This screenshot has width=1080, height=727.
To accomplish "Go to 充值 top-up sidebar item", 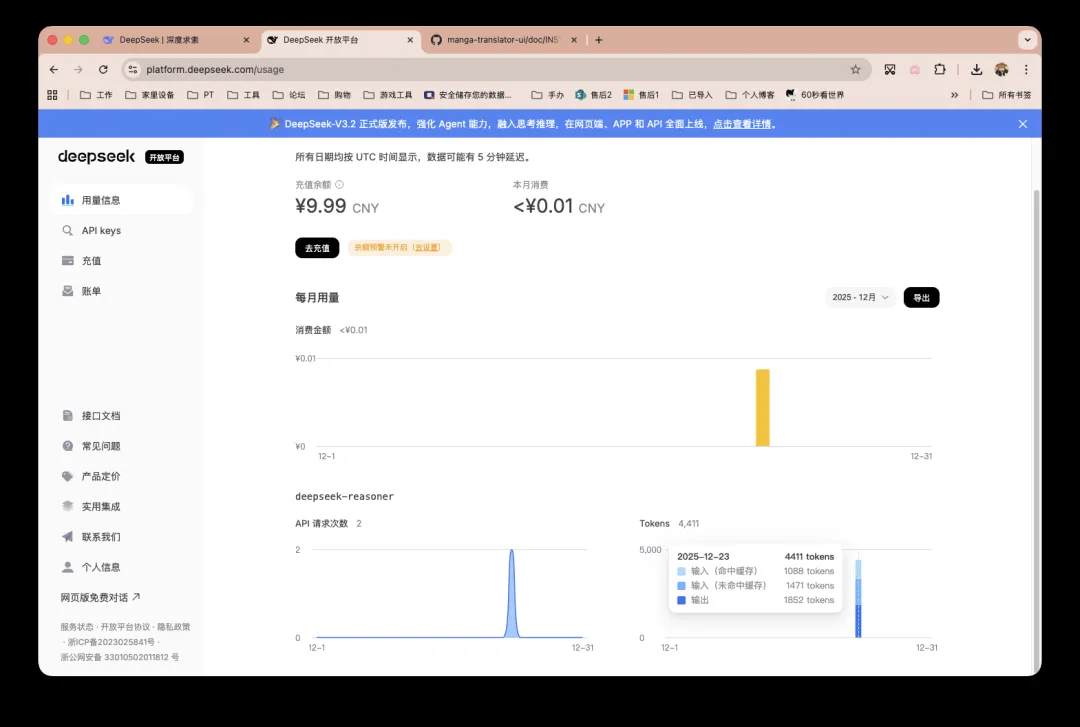I will (x=91, y=261).
